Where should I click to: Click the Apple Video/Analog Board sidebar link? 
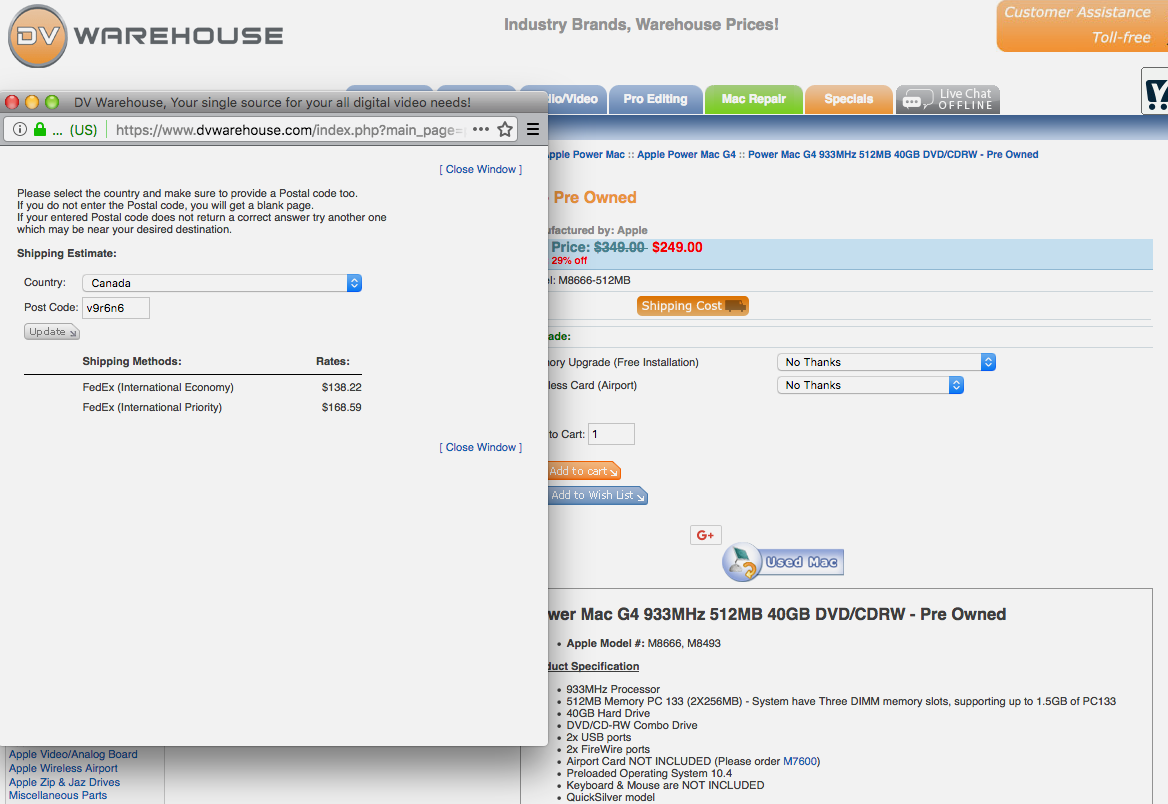coord(73,754)
